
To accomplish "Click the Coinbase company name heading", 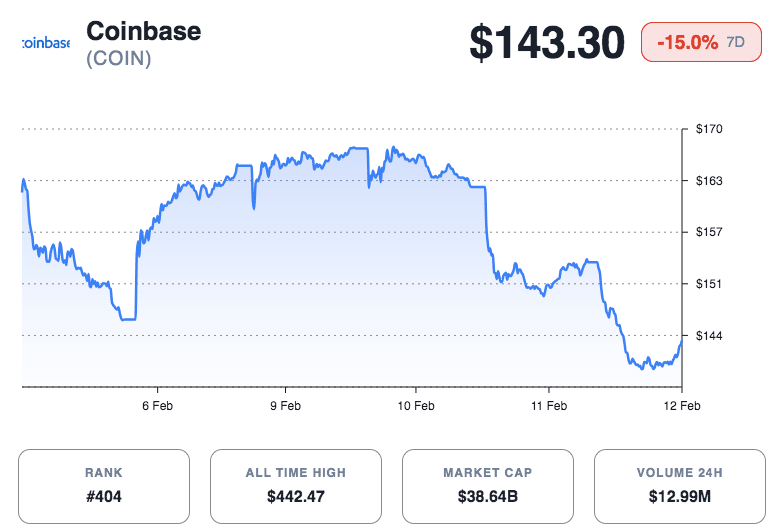I will (143, 31).
